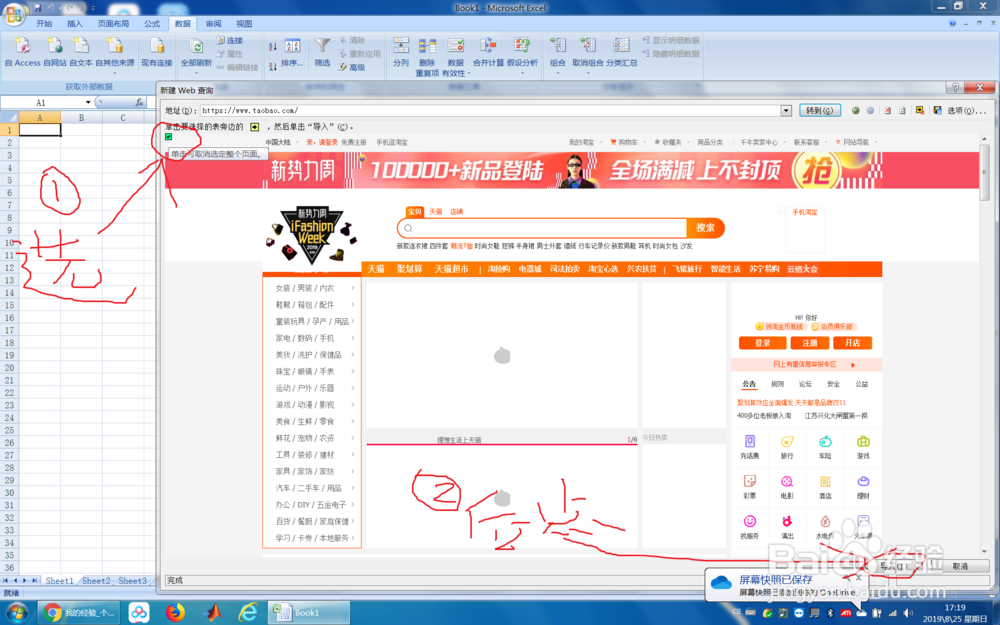Click the address URL field in Web Query
Viewport: 1000px width, 625px height.
pos(490,110)
